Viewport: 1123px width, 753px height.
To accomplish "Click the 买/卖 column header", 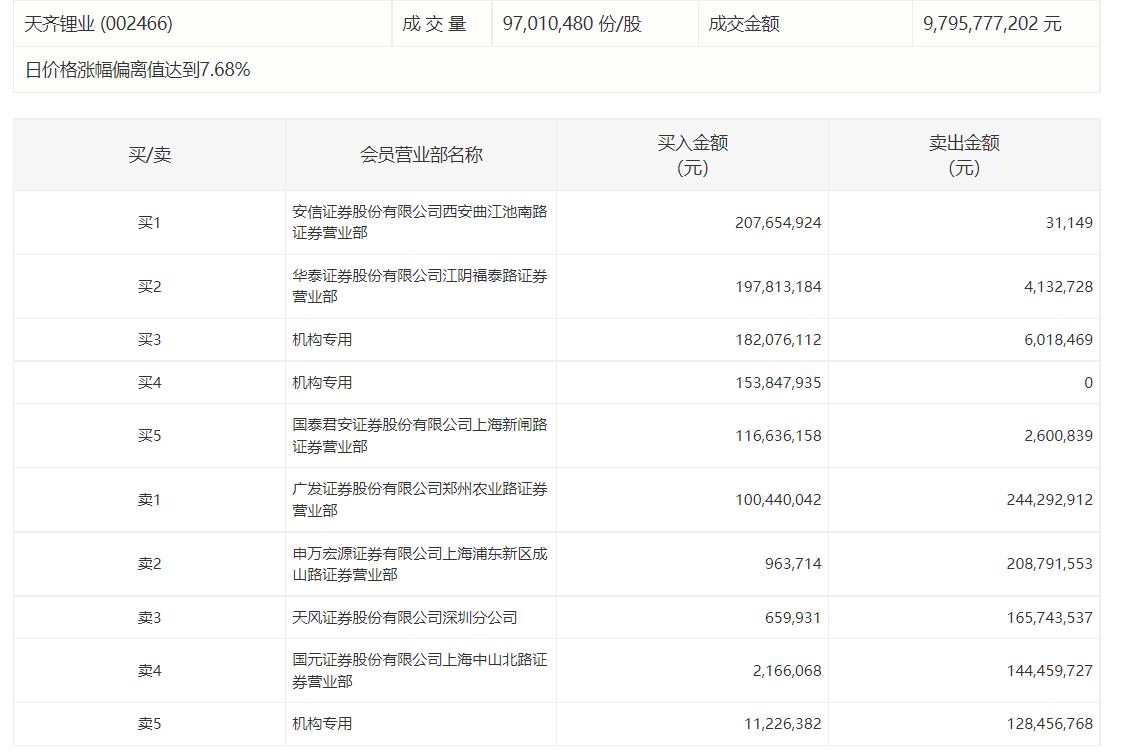I will [x=149, y=155].
